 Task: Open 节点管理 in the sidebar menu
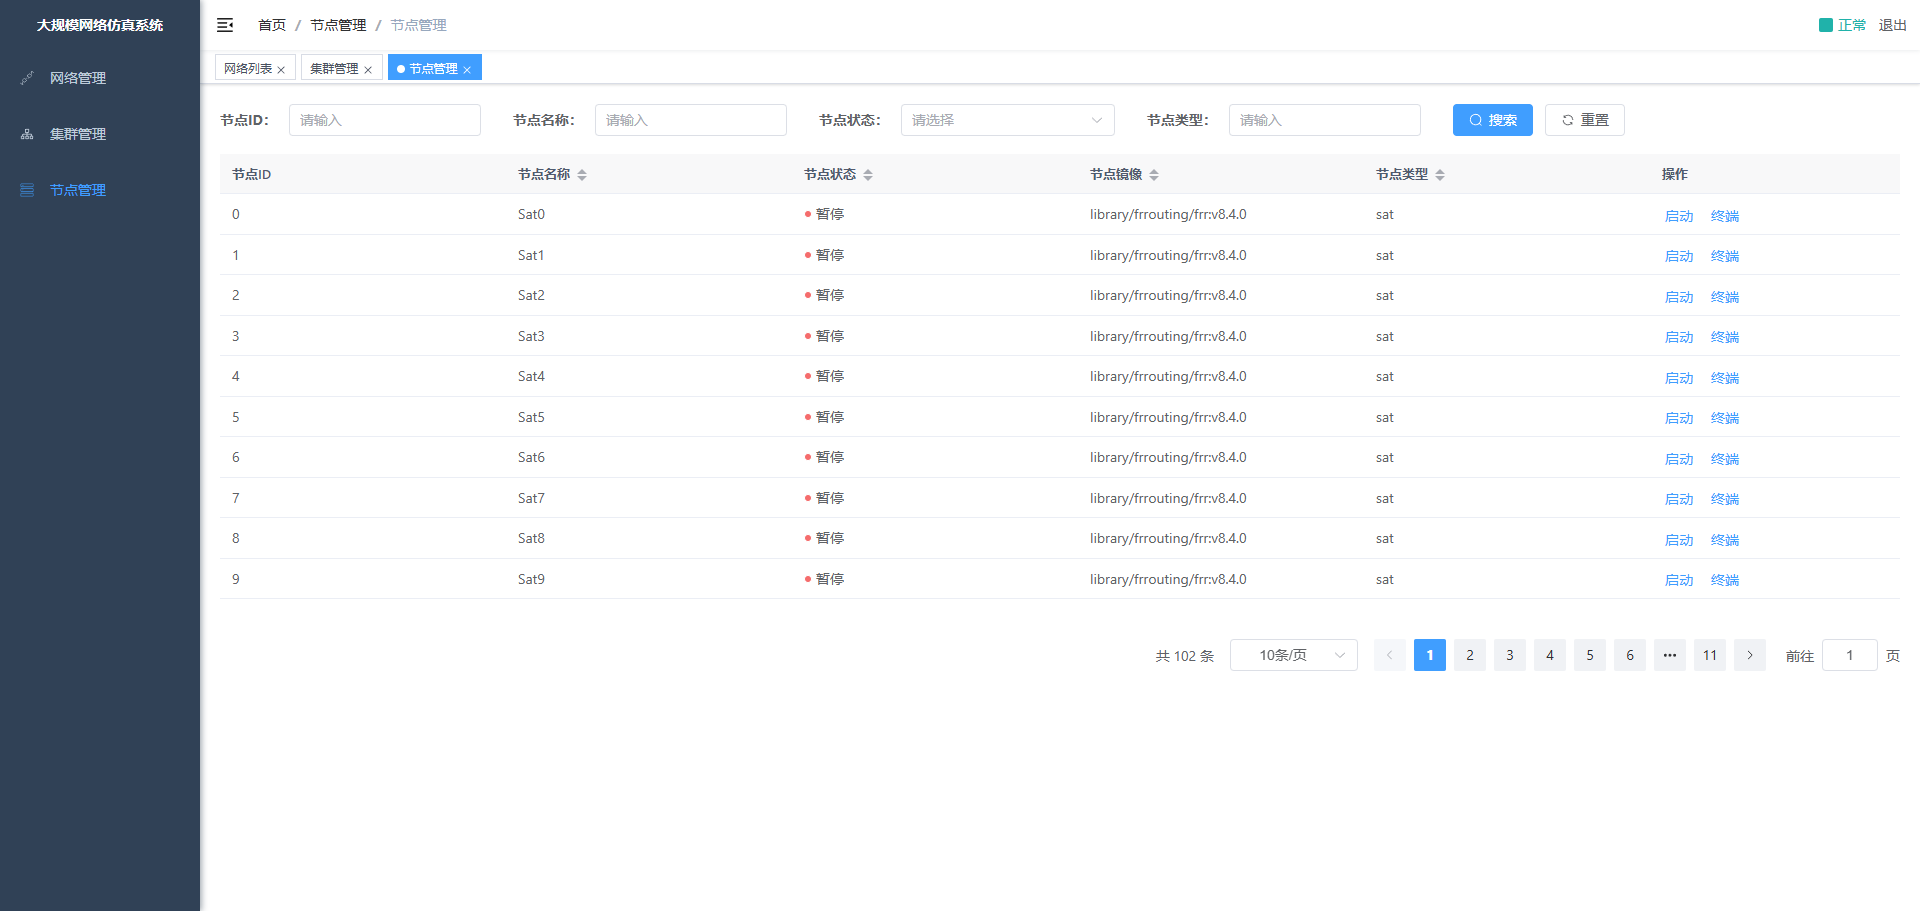tap(78, 190)
